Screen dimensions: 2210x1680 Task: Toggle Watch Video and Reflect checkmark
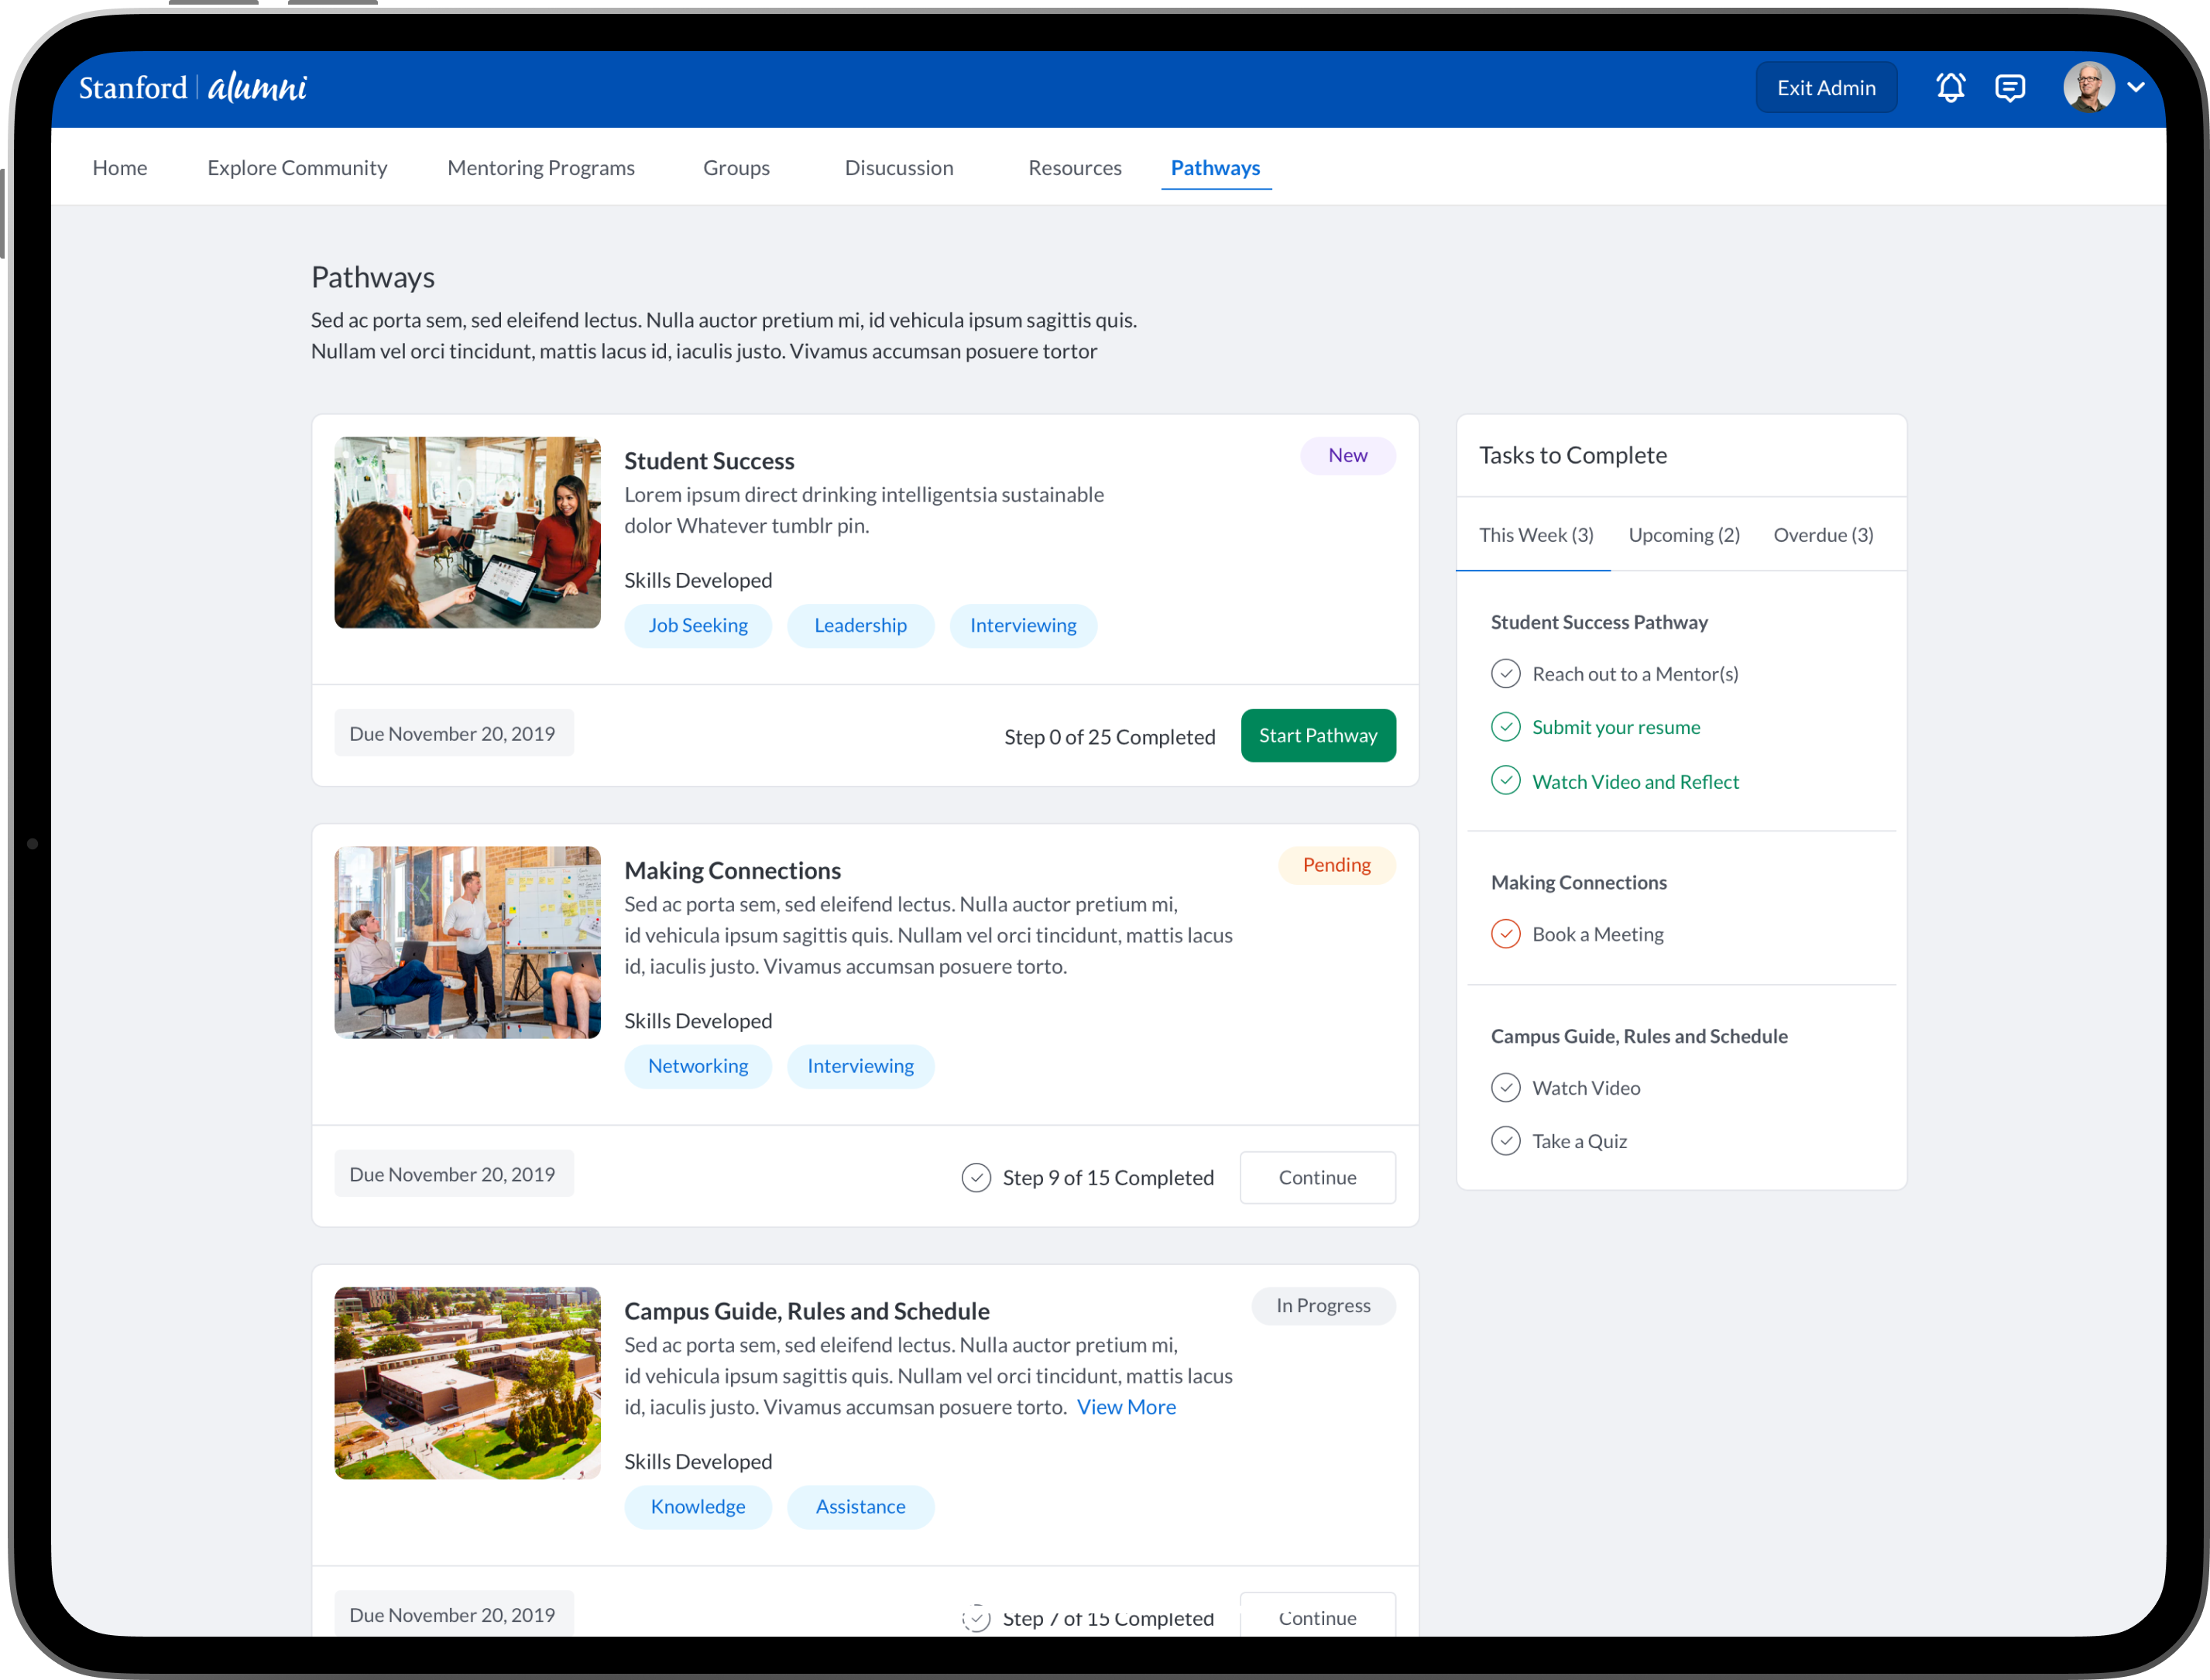tap(1505, 781)
